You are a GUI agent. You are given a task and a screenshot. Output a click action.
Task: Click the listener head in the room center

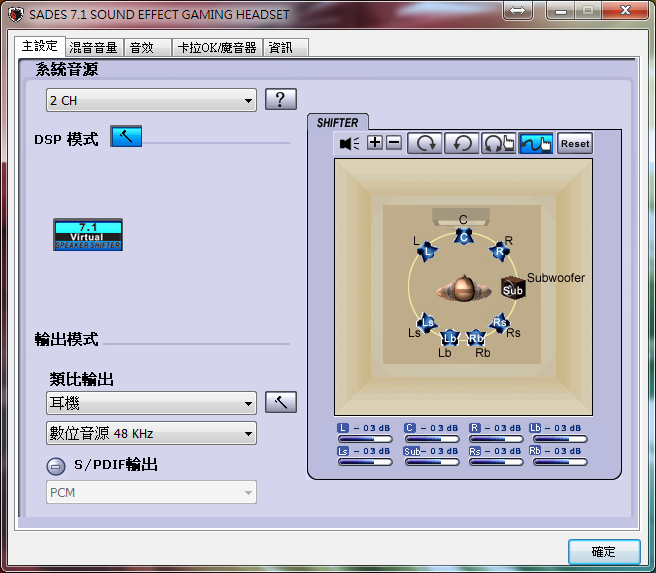click(464, 289)
